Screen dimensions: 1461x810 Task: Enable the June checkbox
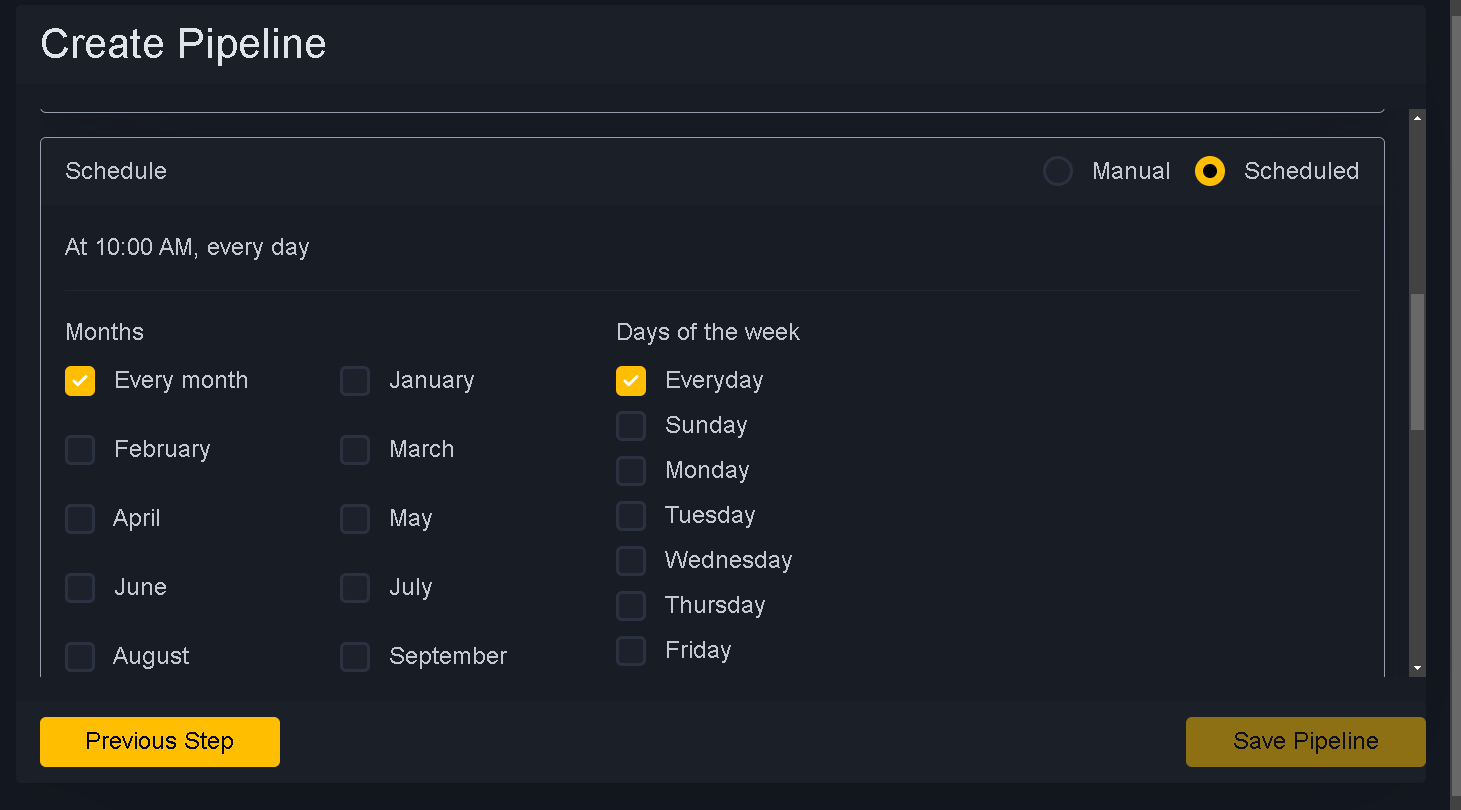pos(80,588)
